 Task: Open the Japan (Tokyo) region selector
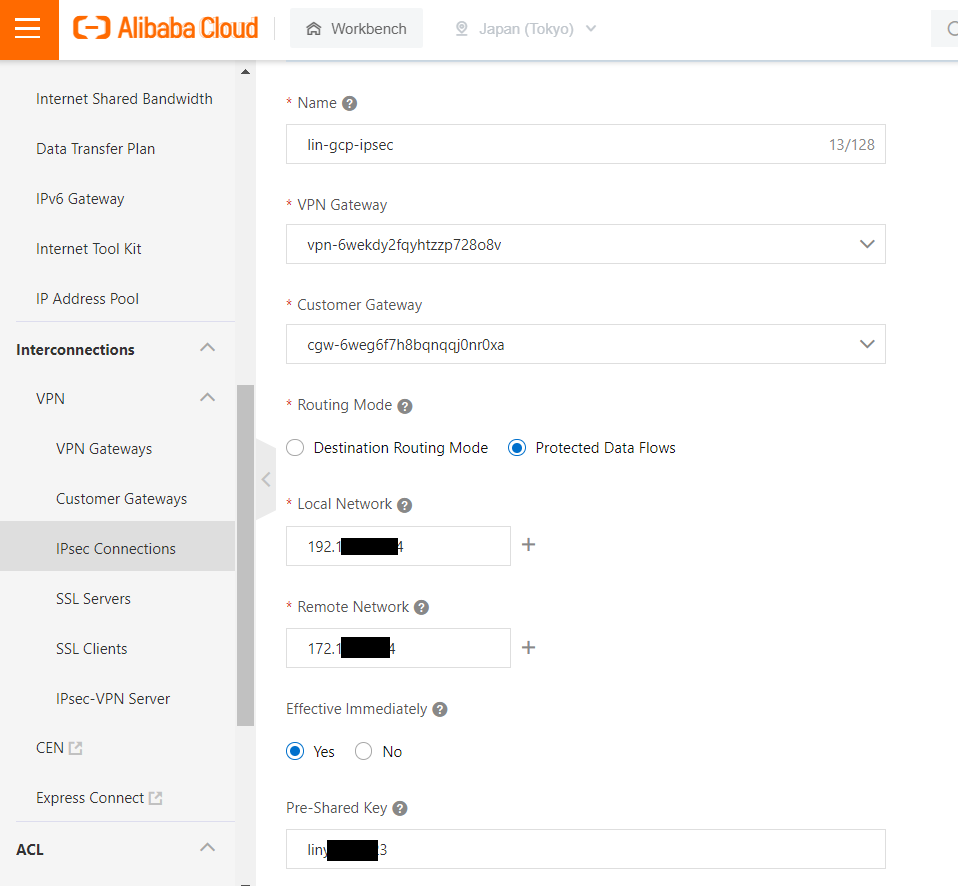(x=525, y=29)
